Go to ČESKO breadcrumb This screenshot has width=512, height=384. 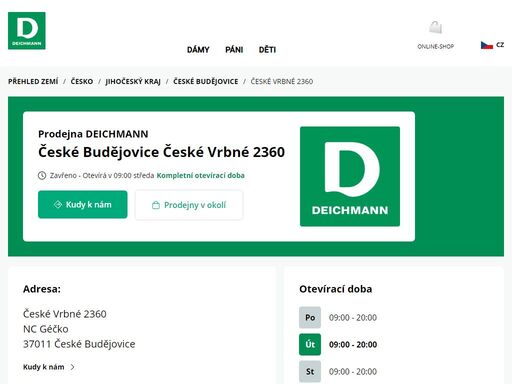pyautogui.click(x=82, y=81)
